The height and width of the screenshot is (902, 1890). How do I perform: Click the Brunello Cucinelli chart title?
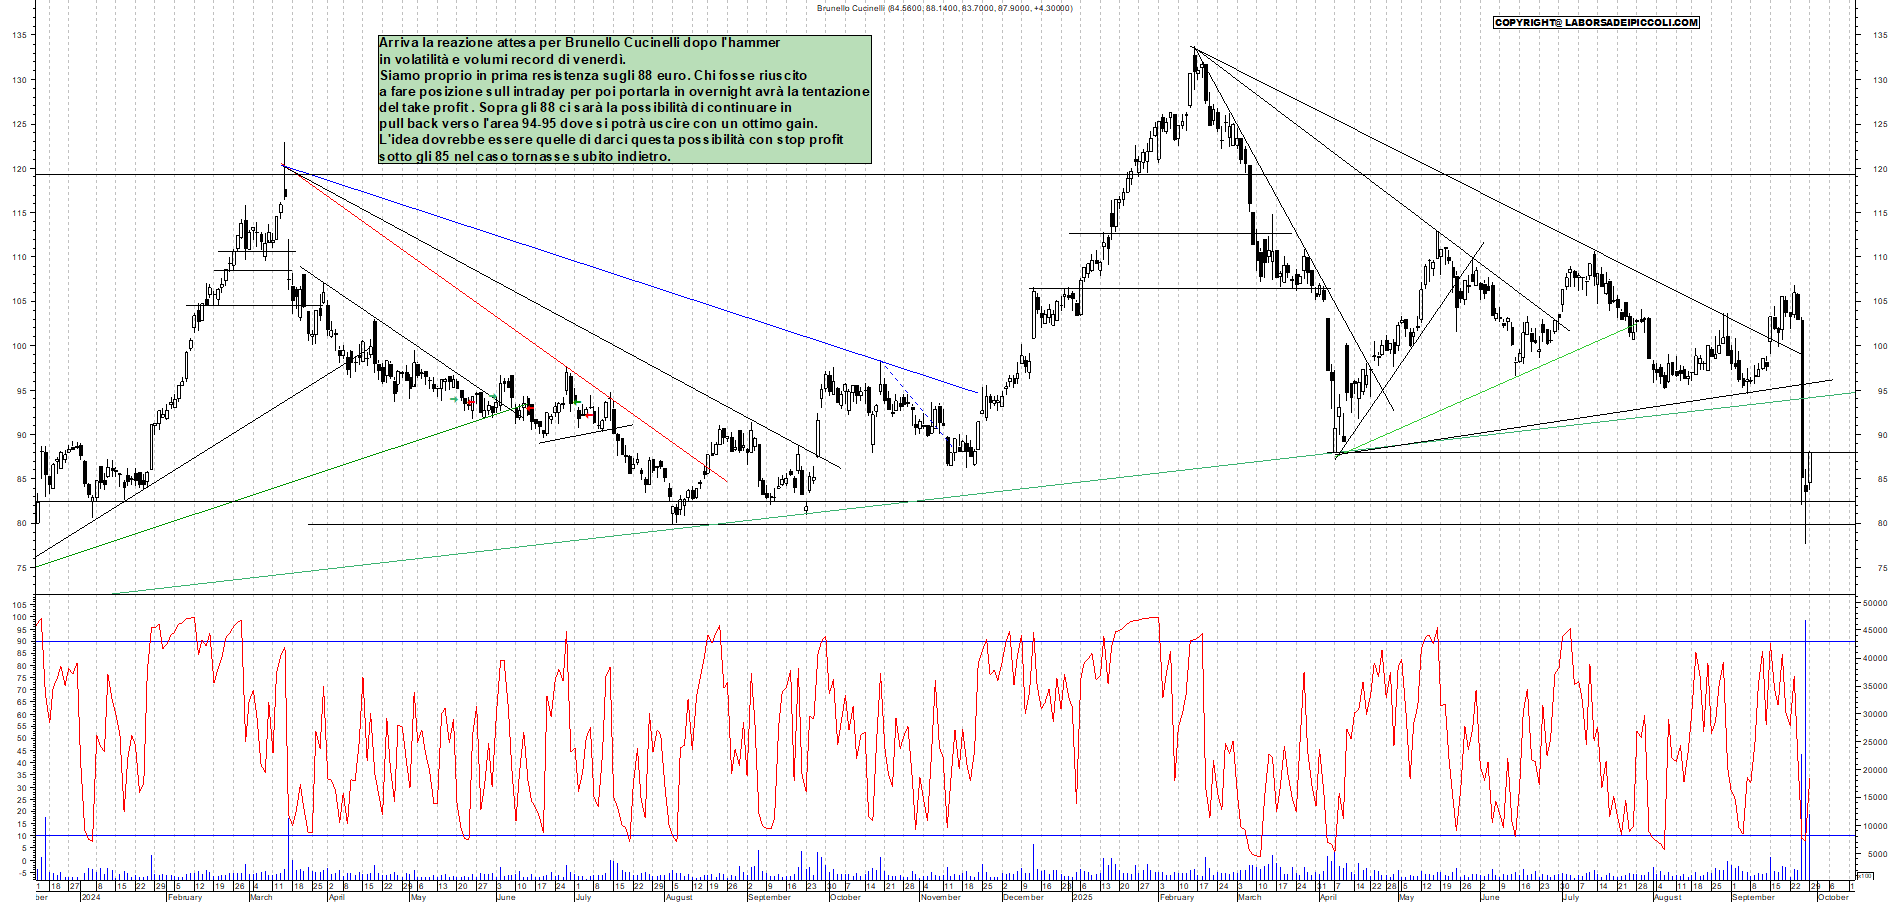pyautogui.click(x=944, y=8)
